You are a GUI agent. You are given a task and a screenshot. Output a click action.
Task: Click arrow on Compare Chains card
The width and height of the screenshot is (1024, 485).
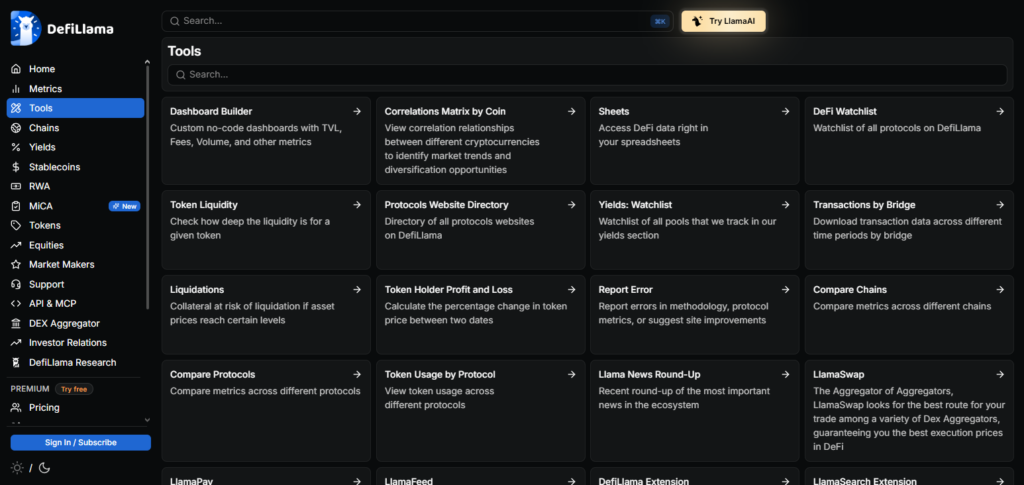[x=1000, y=290]
